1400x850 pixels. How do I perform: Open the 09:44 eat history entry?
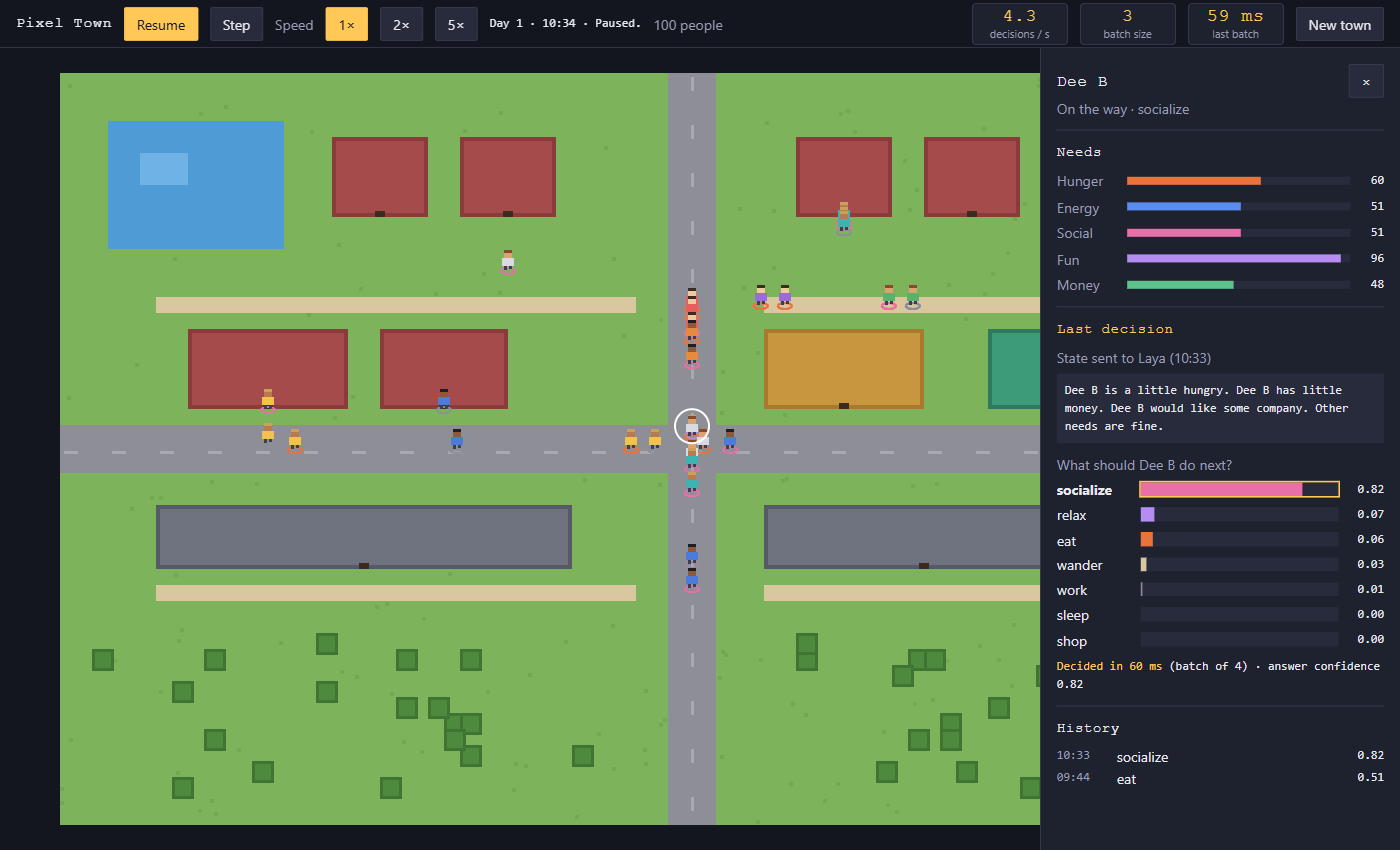1220,778
